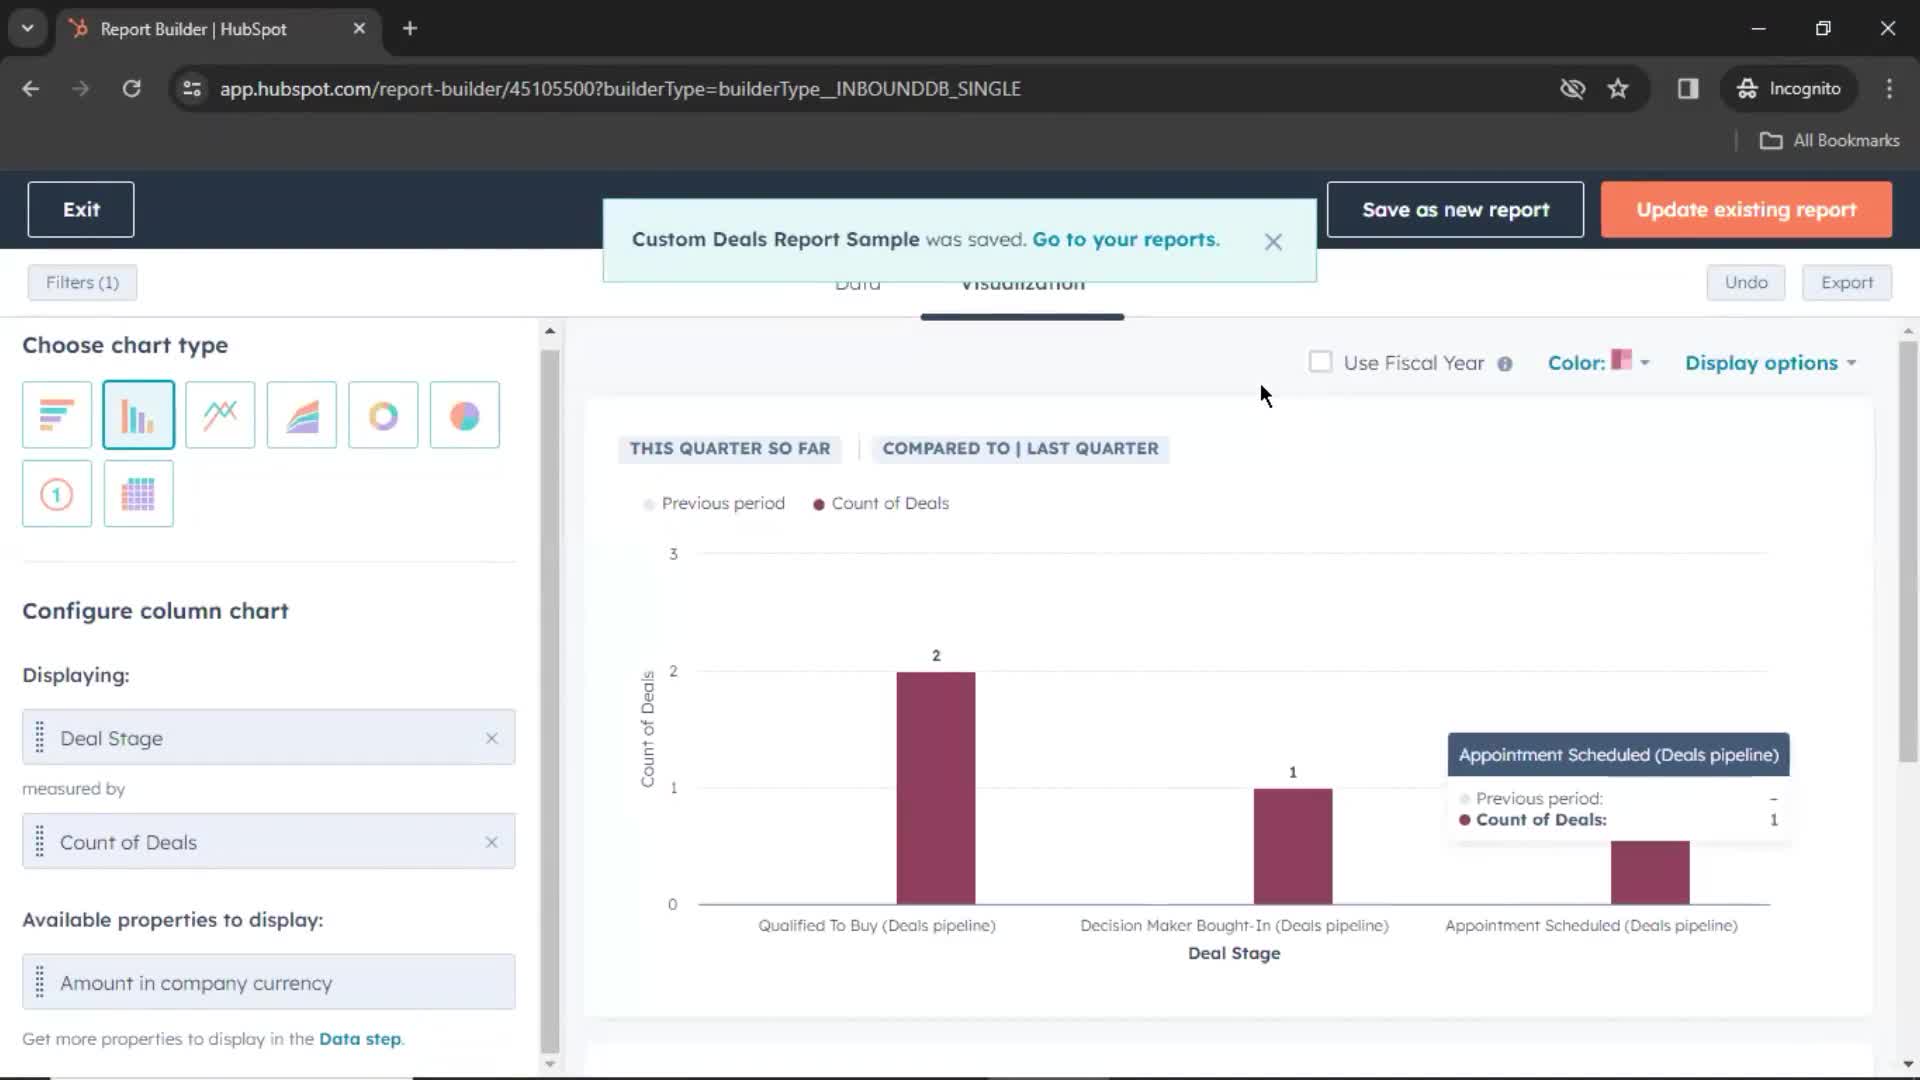Click Save as new report

click(1455, 210)
